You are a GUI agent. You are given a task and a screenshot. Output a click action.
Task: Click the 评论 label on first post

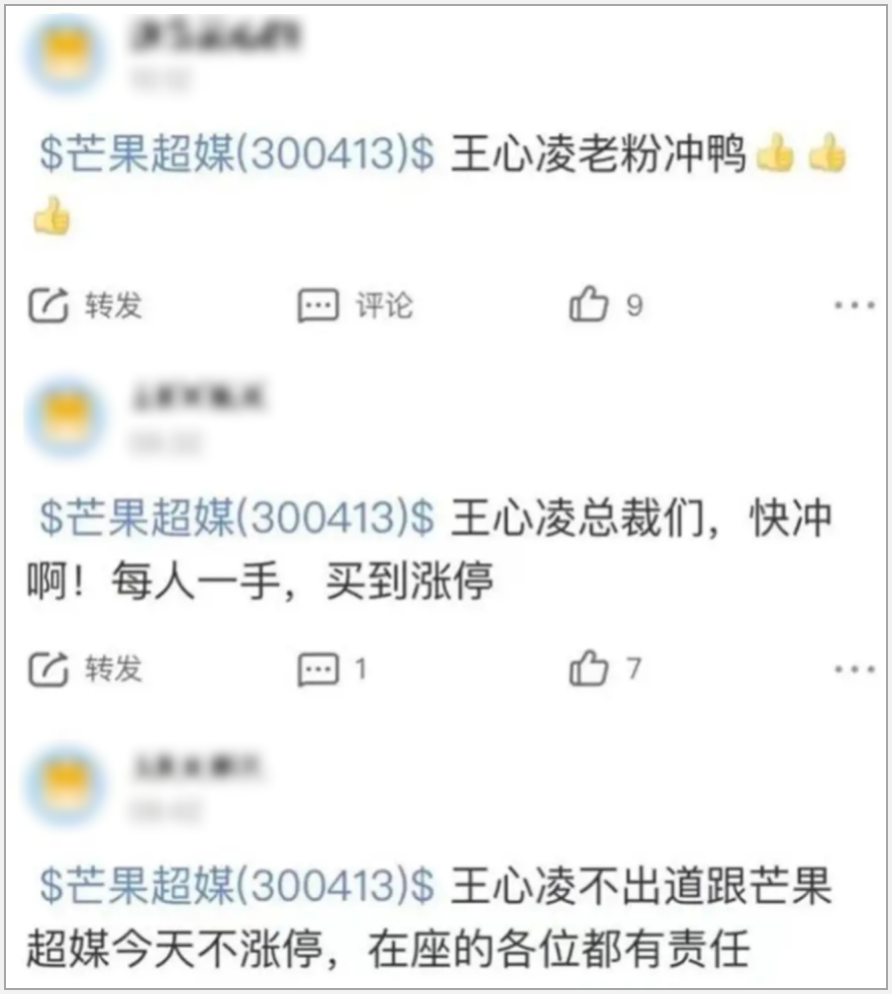pyautogui.click(x=384, y=306)
